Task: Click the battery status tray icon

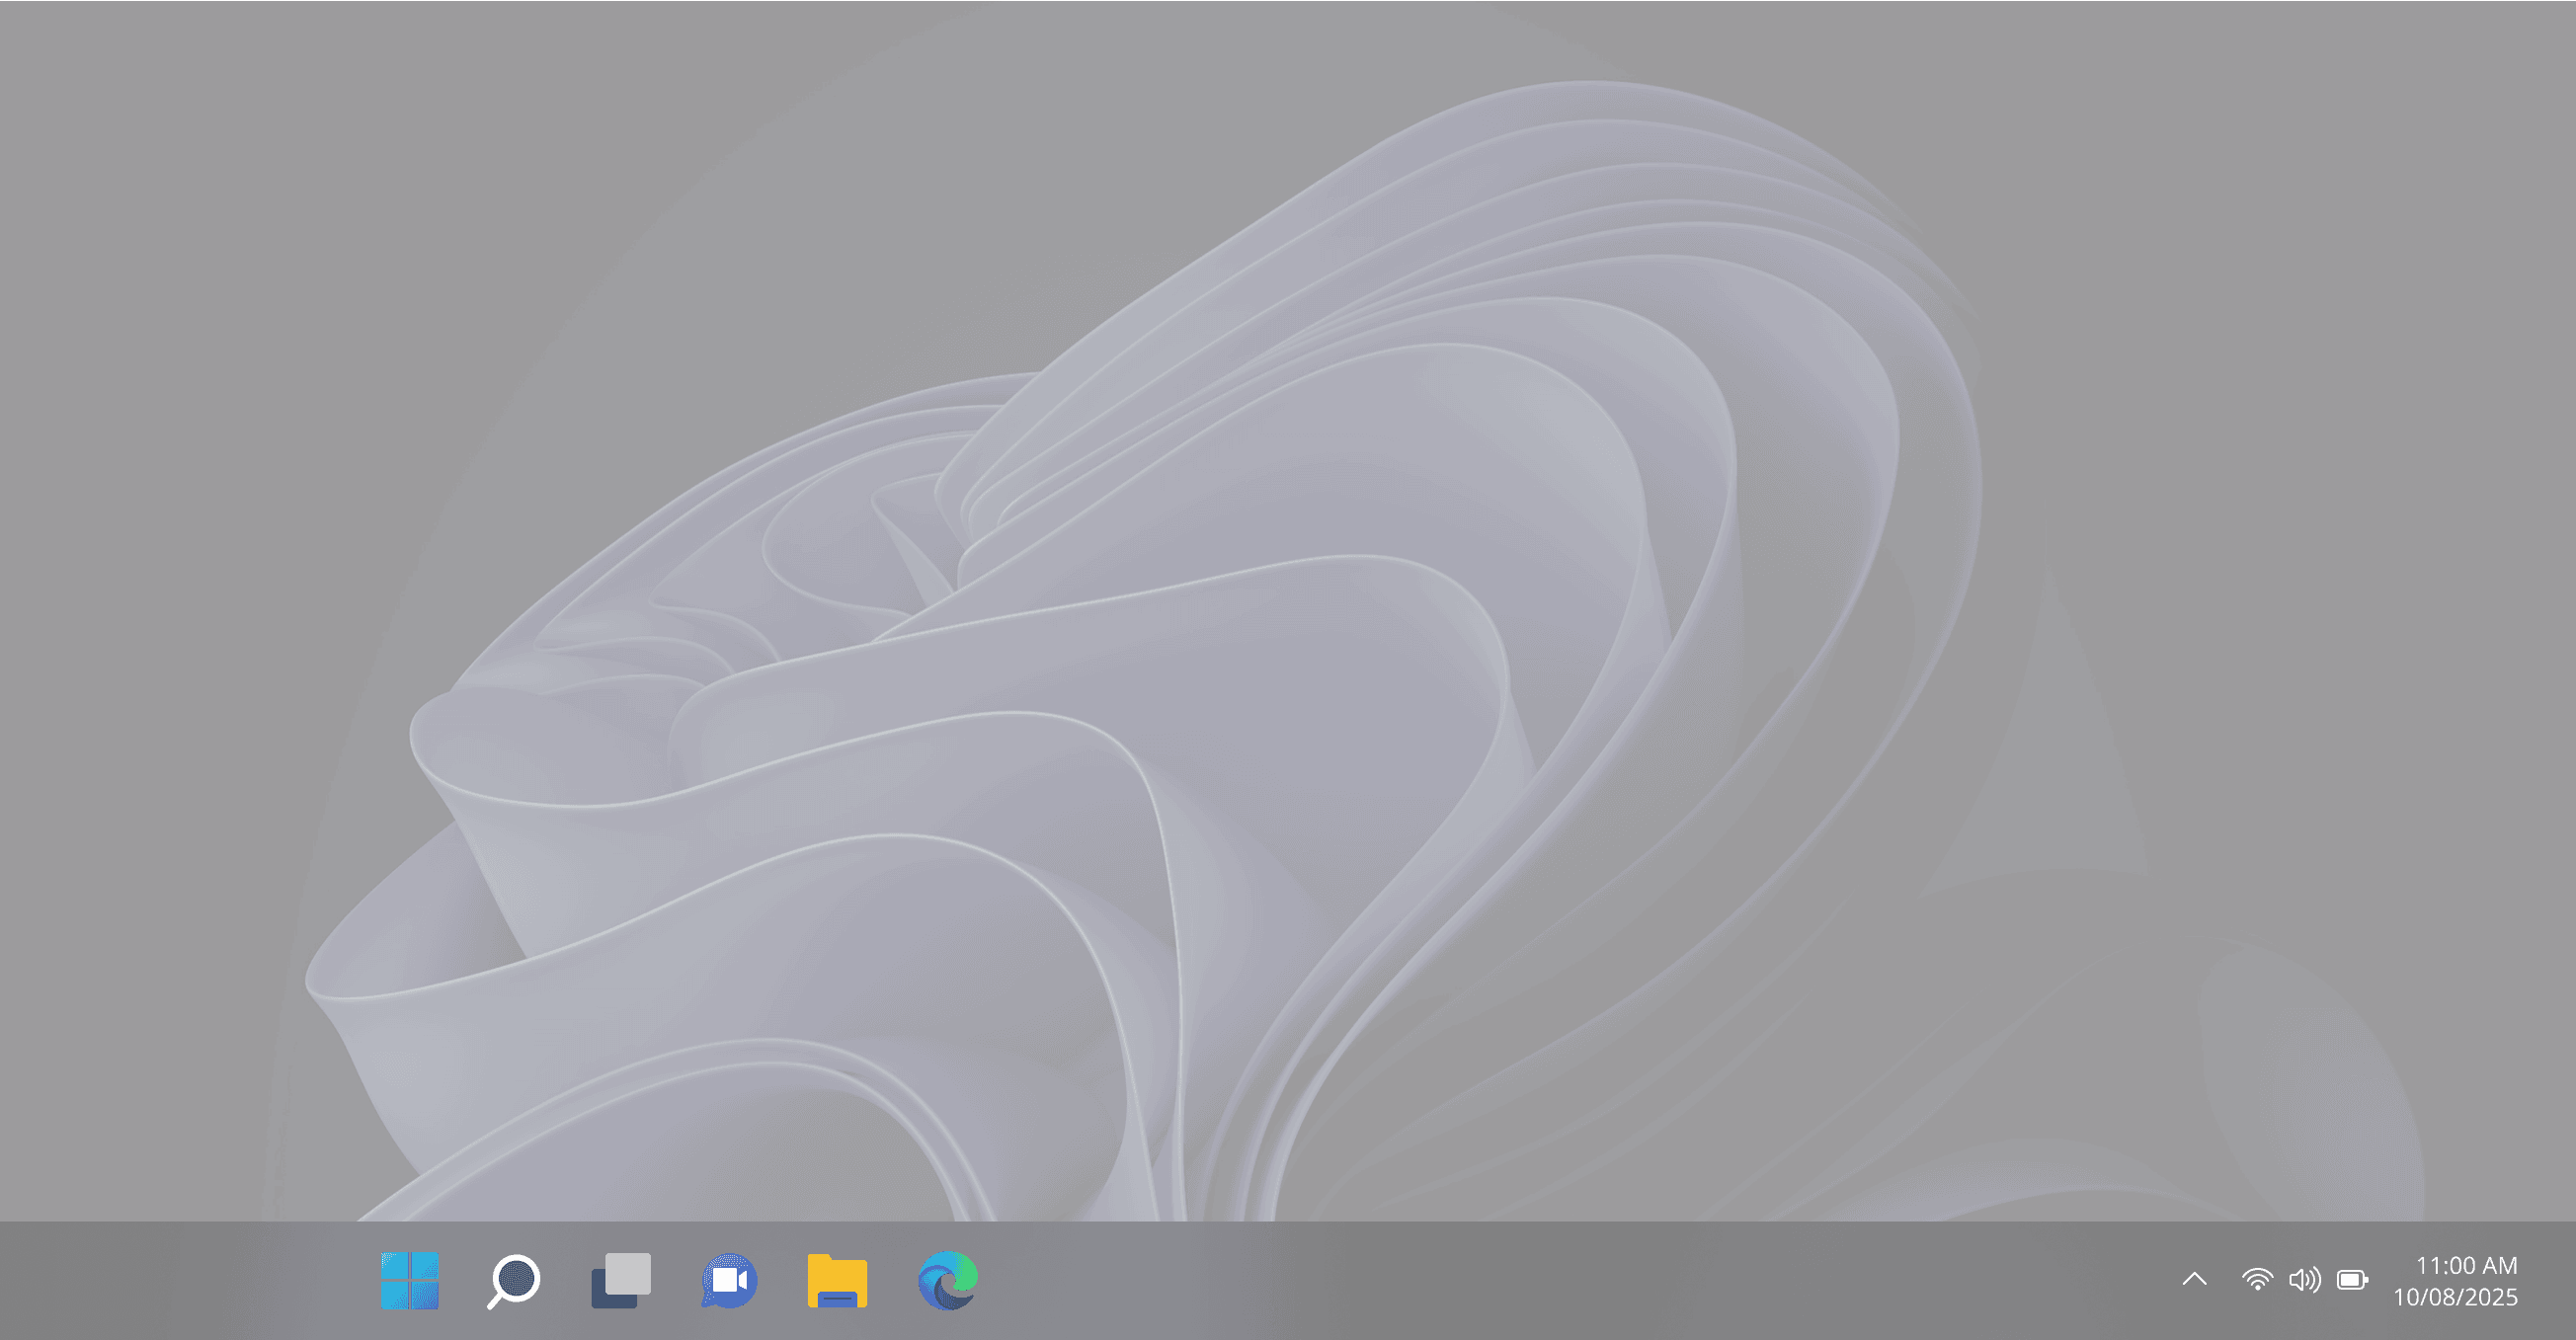Action: [2352, 1279]
